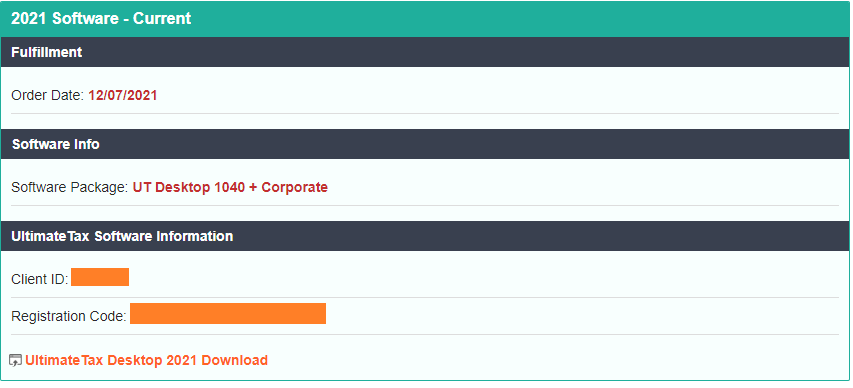This screenshot has width=853, height=388.
Task: Click the Software Package label
Action: pyautogui.click(x=70, y=188)
